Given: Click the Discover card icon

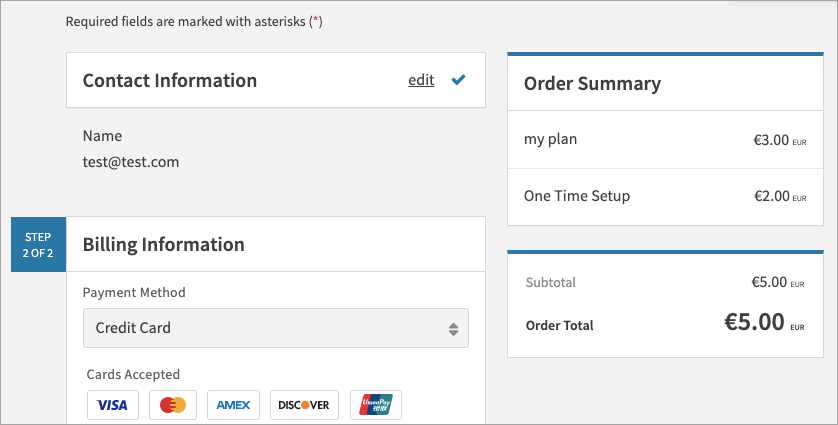Looking at the screenshot, I should click(x=304, y=405).
